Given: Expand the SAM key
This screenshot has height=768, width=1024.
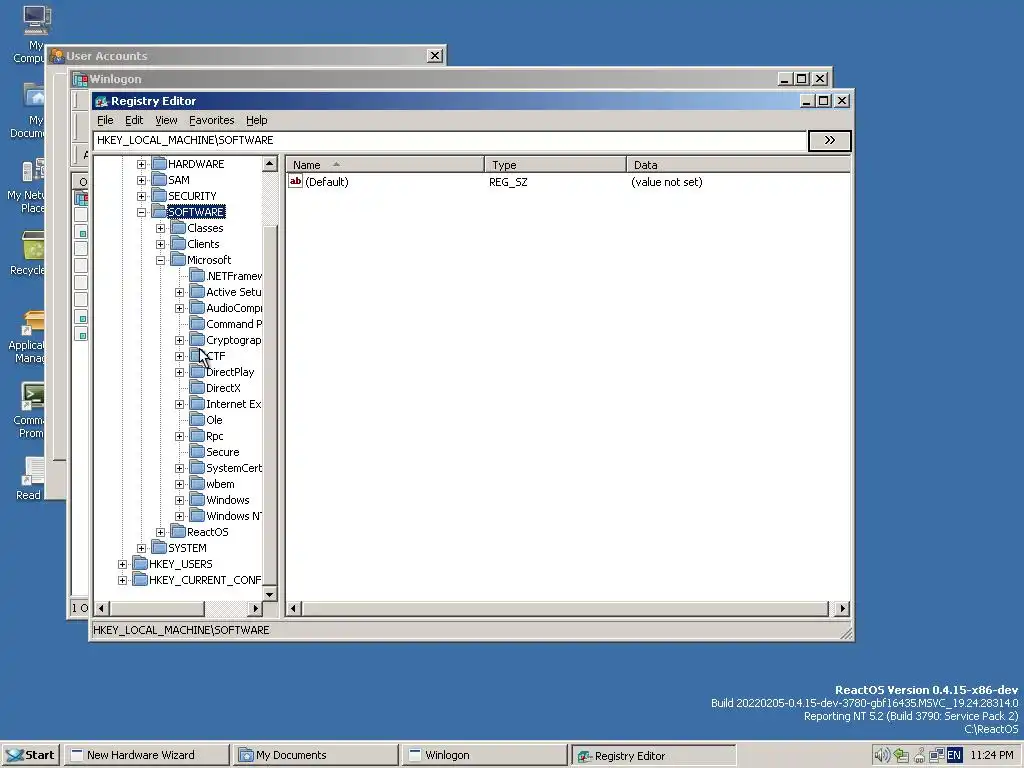Looking at the screenshot, I should coord(141,180).
